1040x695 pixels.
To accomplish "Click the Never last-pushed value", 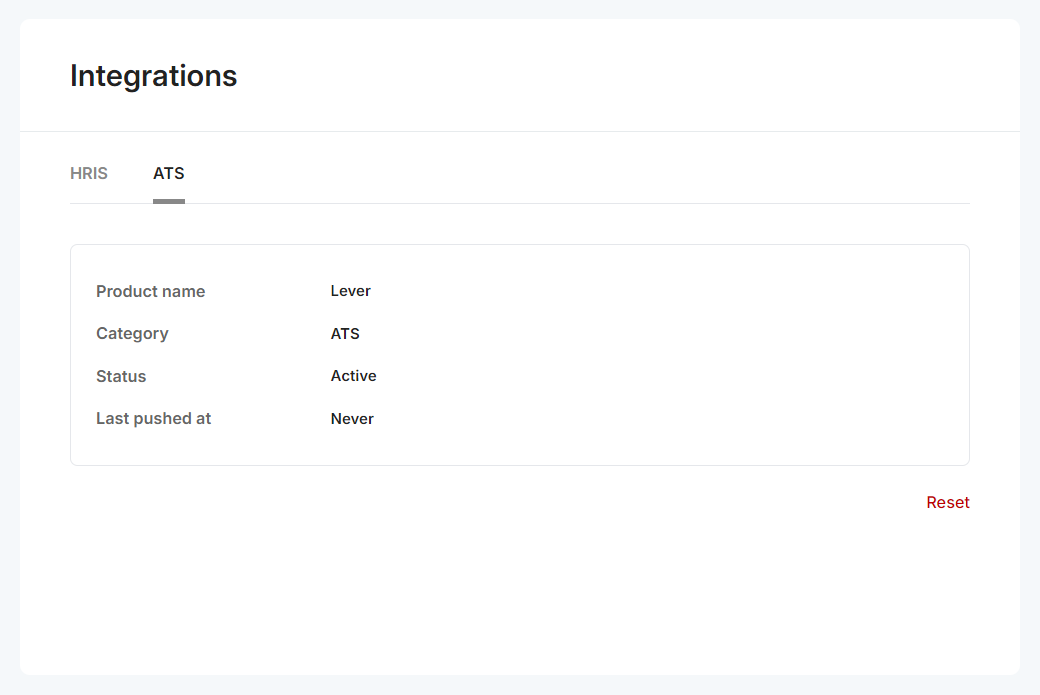I will coord(352,418).
